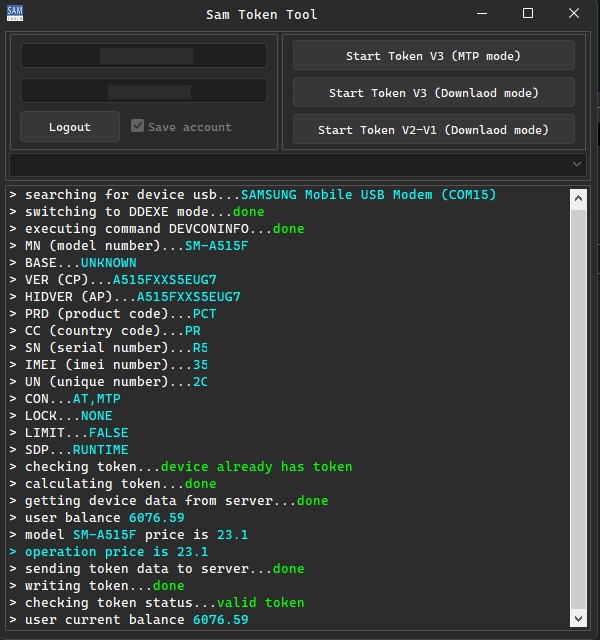Viewport: 600px width, 640px height.
Task: Click the SAMSUNG Mobile USB Modem (COM15) text
Action: (368, 194)
